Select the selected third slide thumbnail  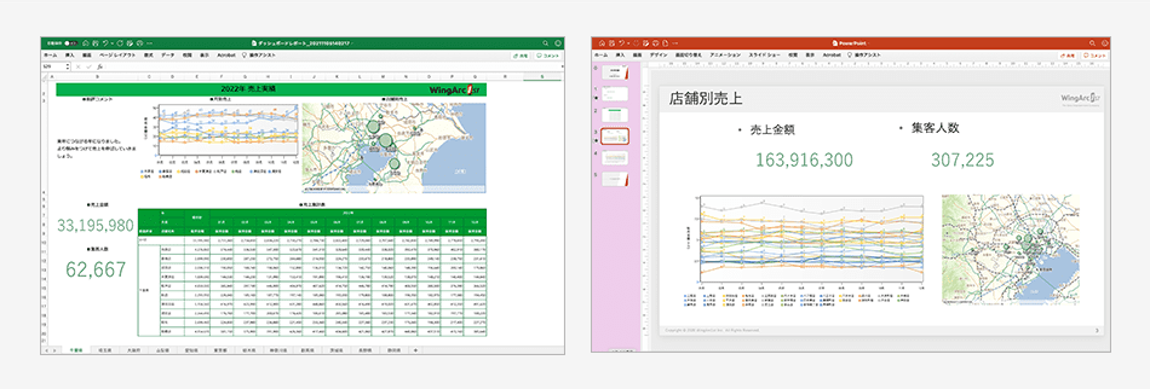pyautogui.click(x=615, y=137)
